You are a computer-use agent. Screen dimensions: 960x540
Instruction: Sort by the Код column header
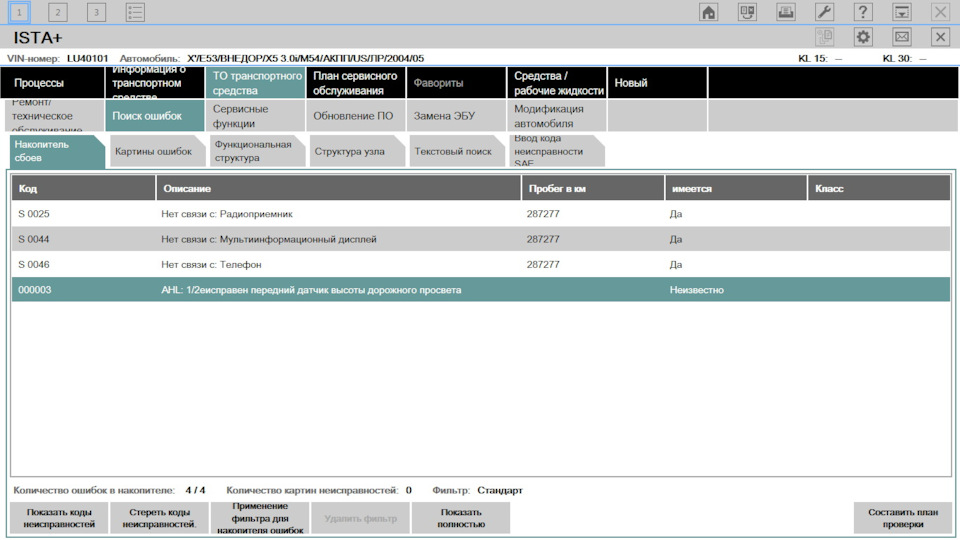[83, 189]
